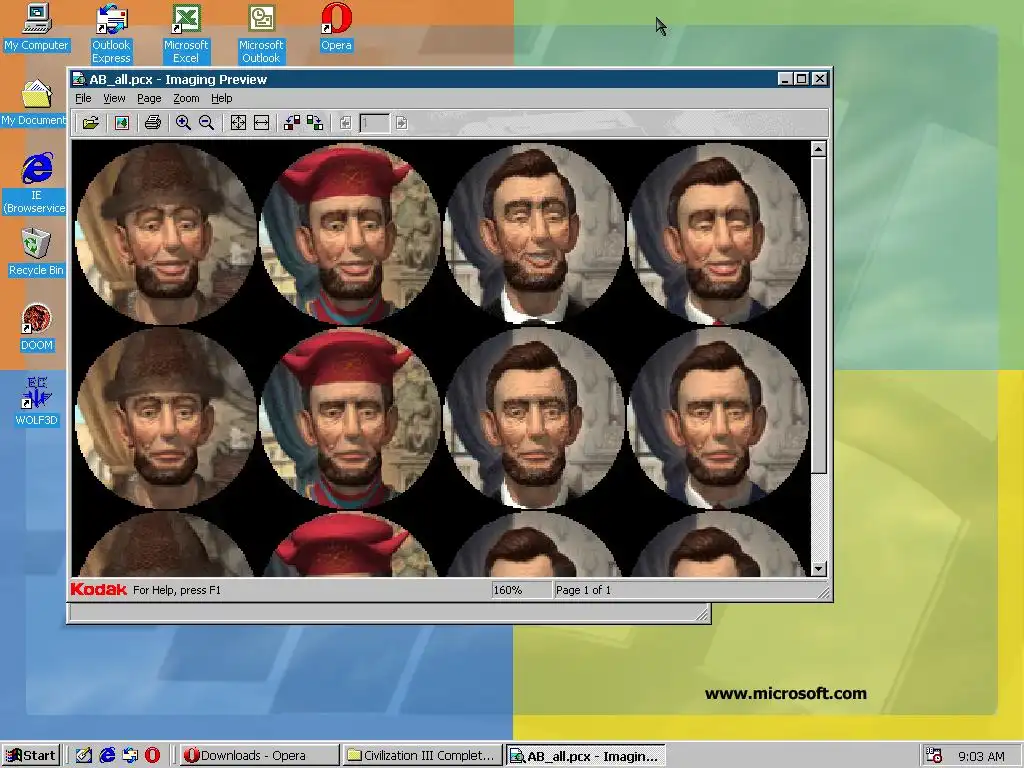Open the Help menu
The width and height of the screenshot is (1024, 768).
221,98
